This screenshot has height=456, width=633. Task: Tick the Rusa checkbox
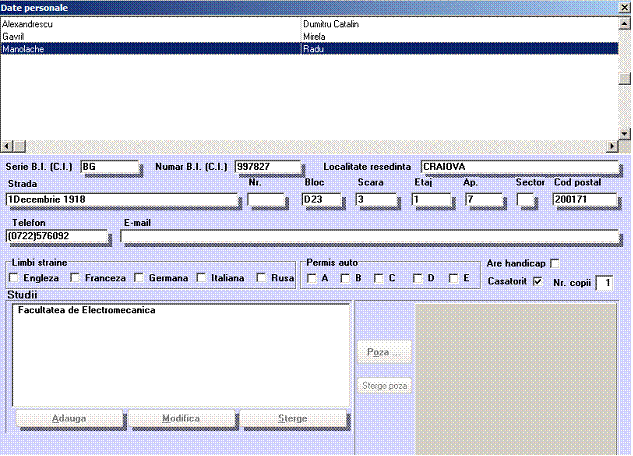[x=262, y=278]
